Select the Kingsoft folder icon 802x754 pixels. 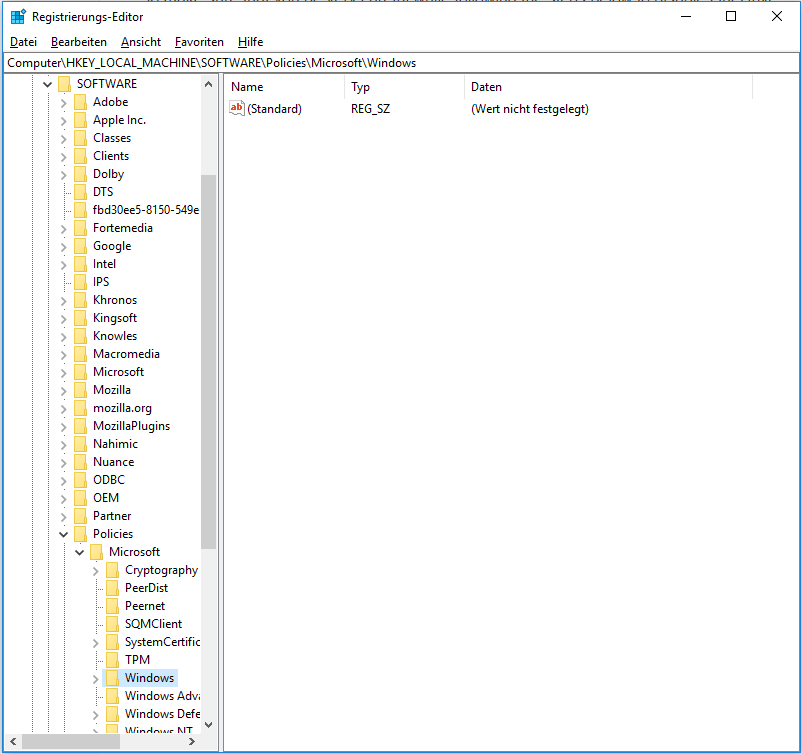click(80, 318)
